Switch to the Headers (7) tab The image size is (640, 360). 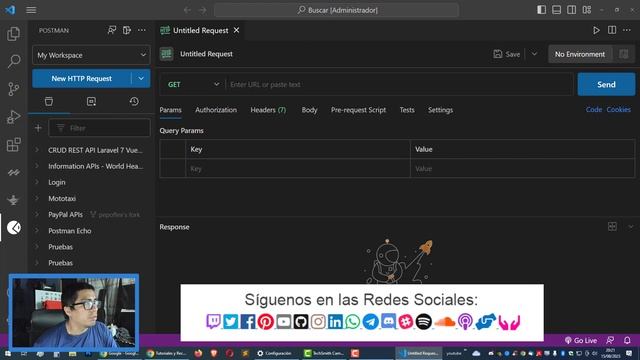point(268,110)
